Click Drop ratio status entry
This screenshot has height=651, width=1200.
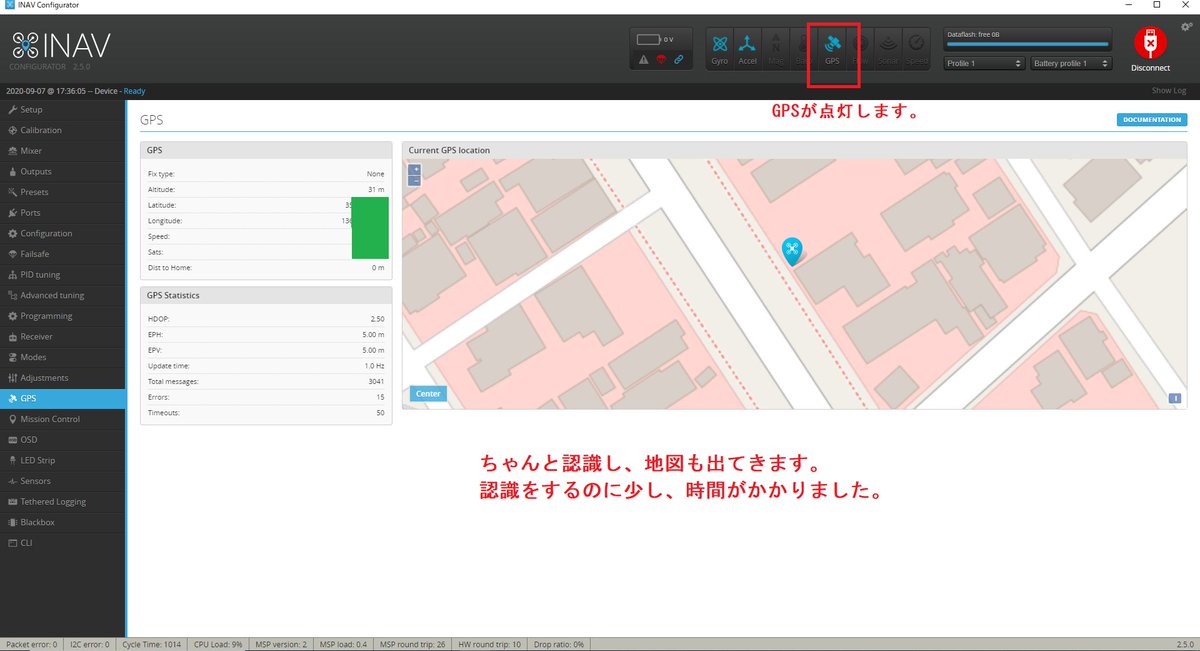coord(559,644)
